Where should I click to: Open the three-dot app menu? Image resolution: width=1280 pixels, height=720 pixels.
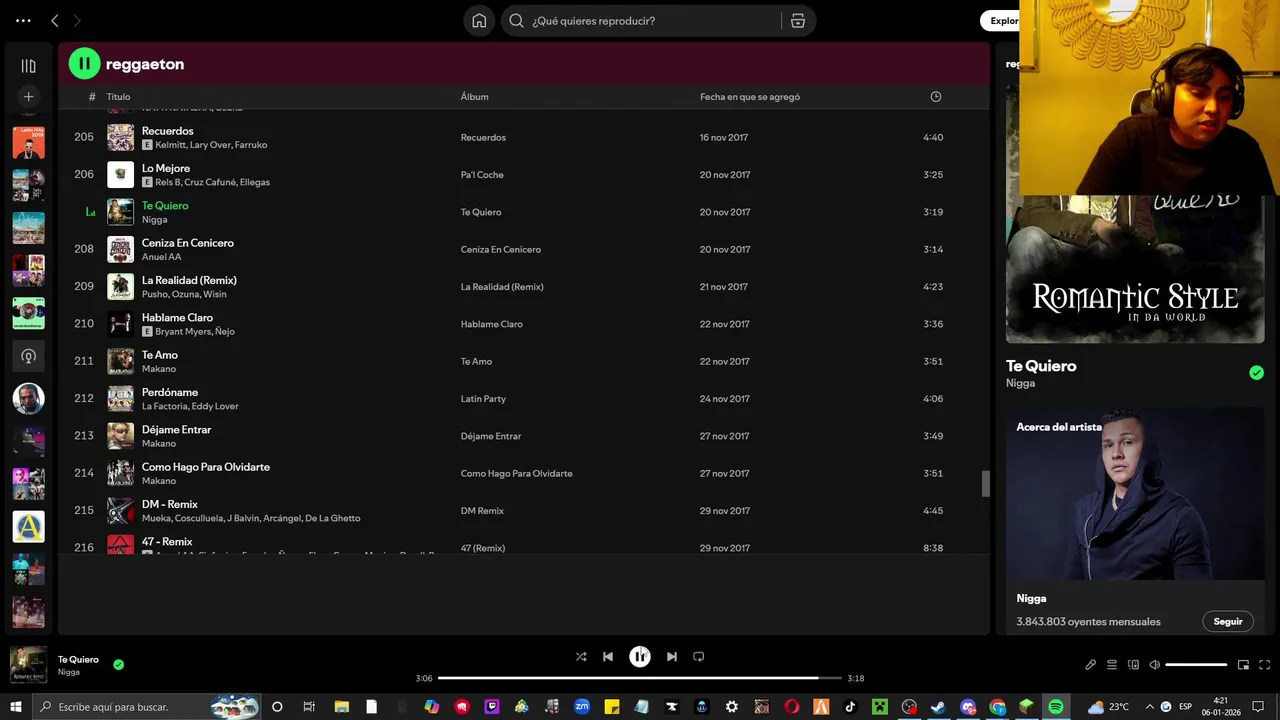click(23, 21)
